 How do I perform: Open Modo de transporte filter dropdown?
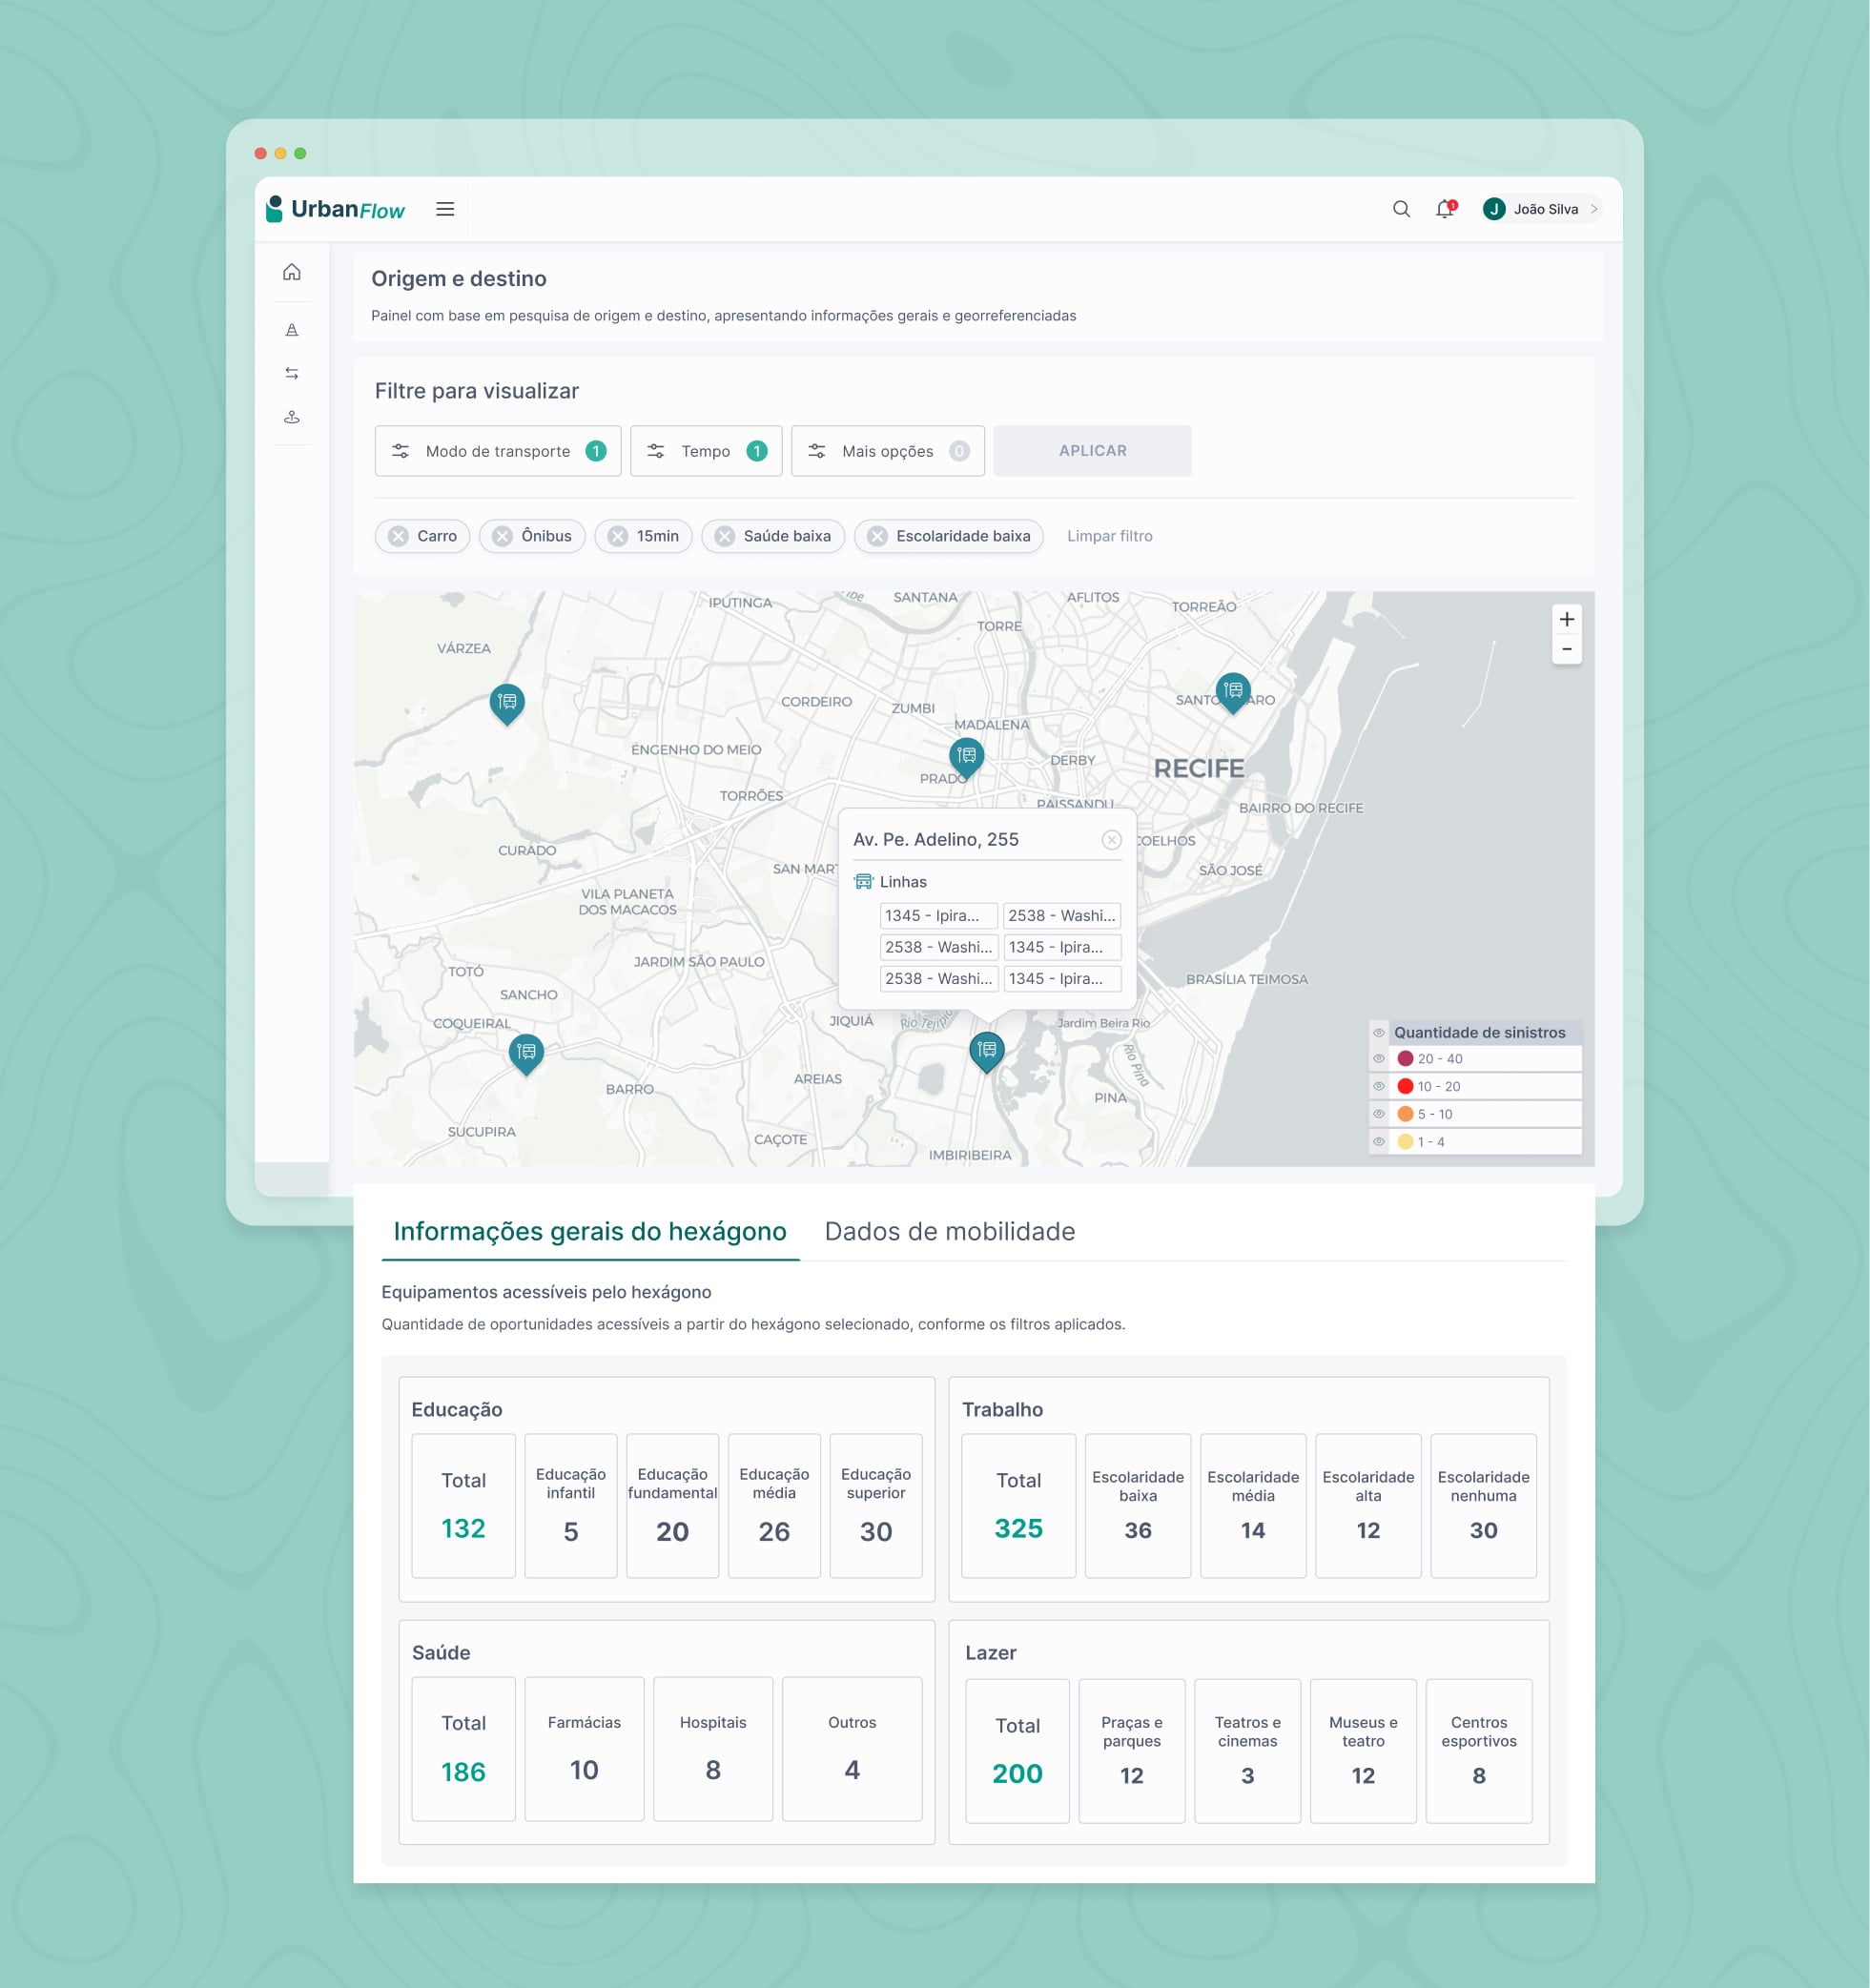point(497,451)
